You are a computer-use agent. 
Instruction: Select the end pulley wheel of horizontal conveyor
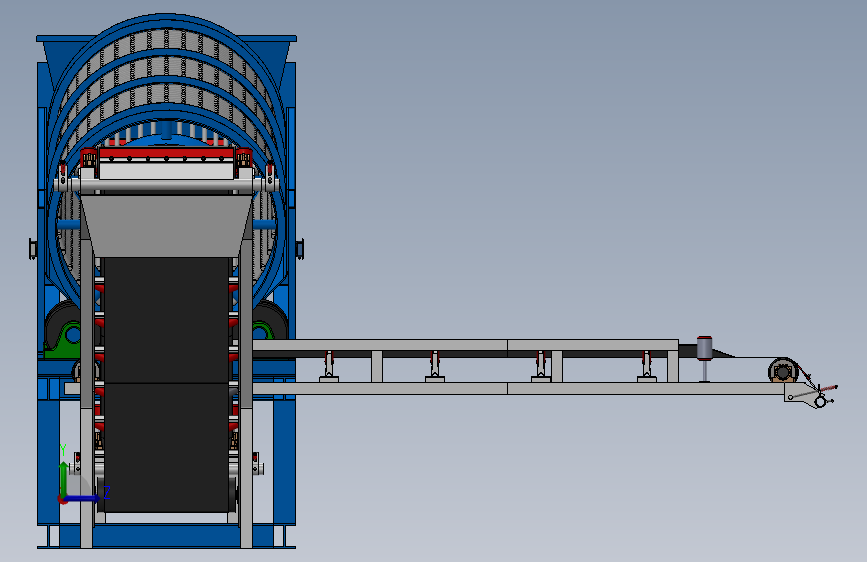pos(783,370)
